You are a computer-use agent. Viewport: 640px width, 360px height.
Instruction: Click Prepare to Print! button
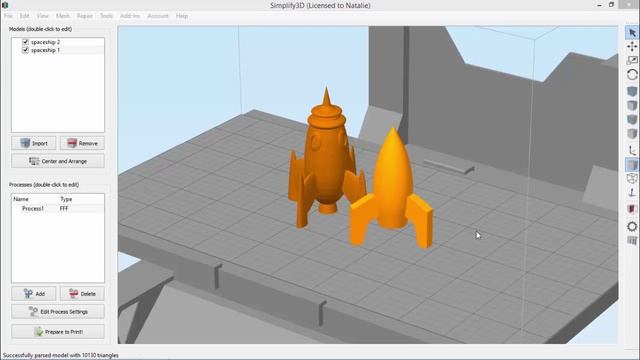[58, 332]
